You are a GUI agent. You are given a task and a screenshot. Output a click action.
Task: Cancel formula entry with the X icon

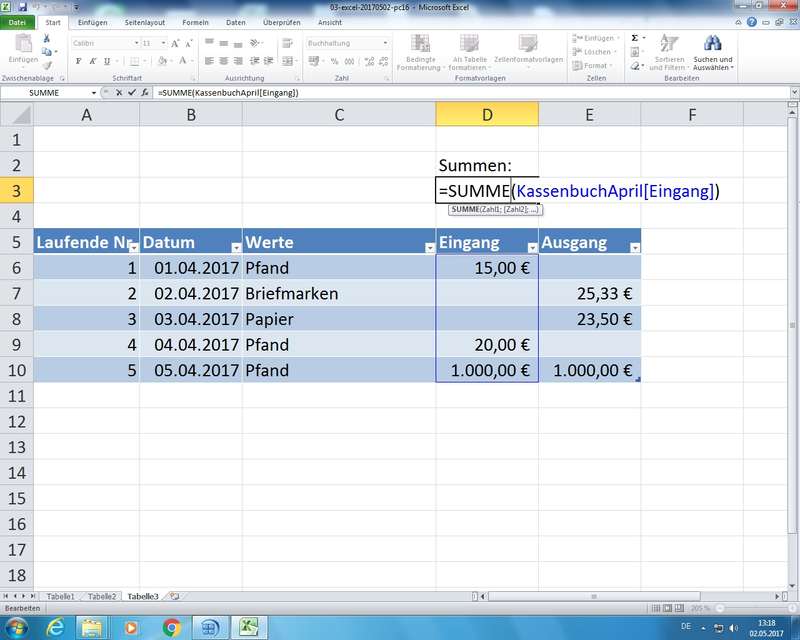click(x=118, y=93)
